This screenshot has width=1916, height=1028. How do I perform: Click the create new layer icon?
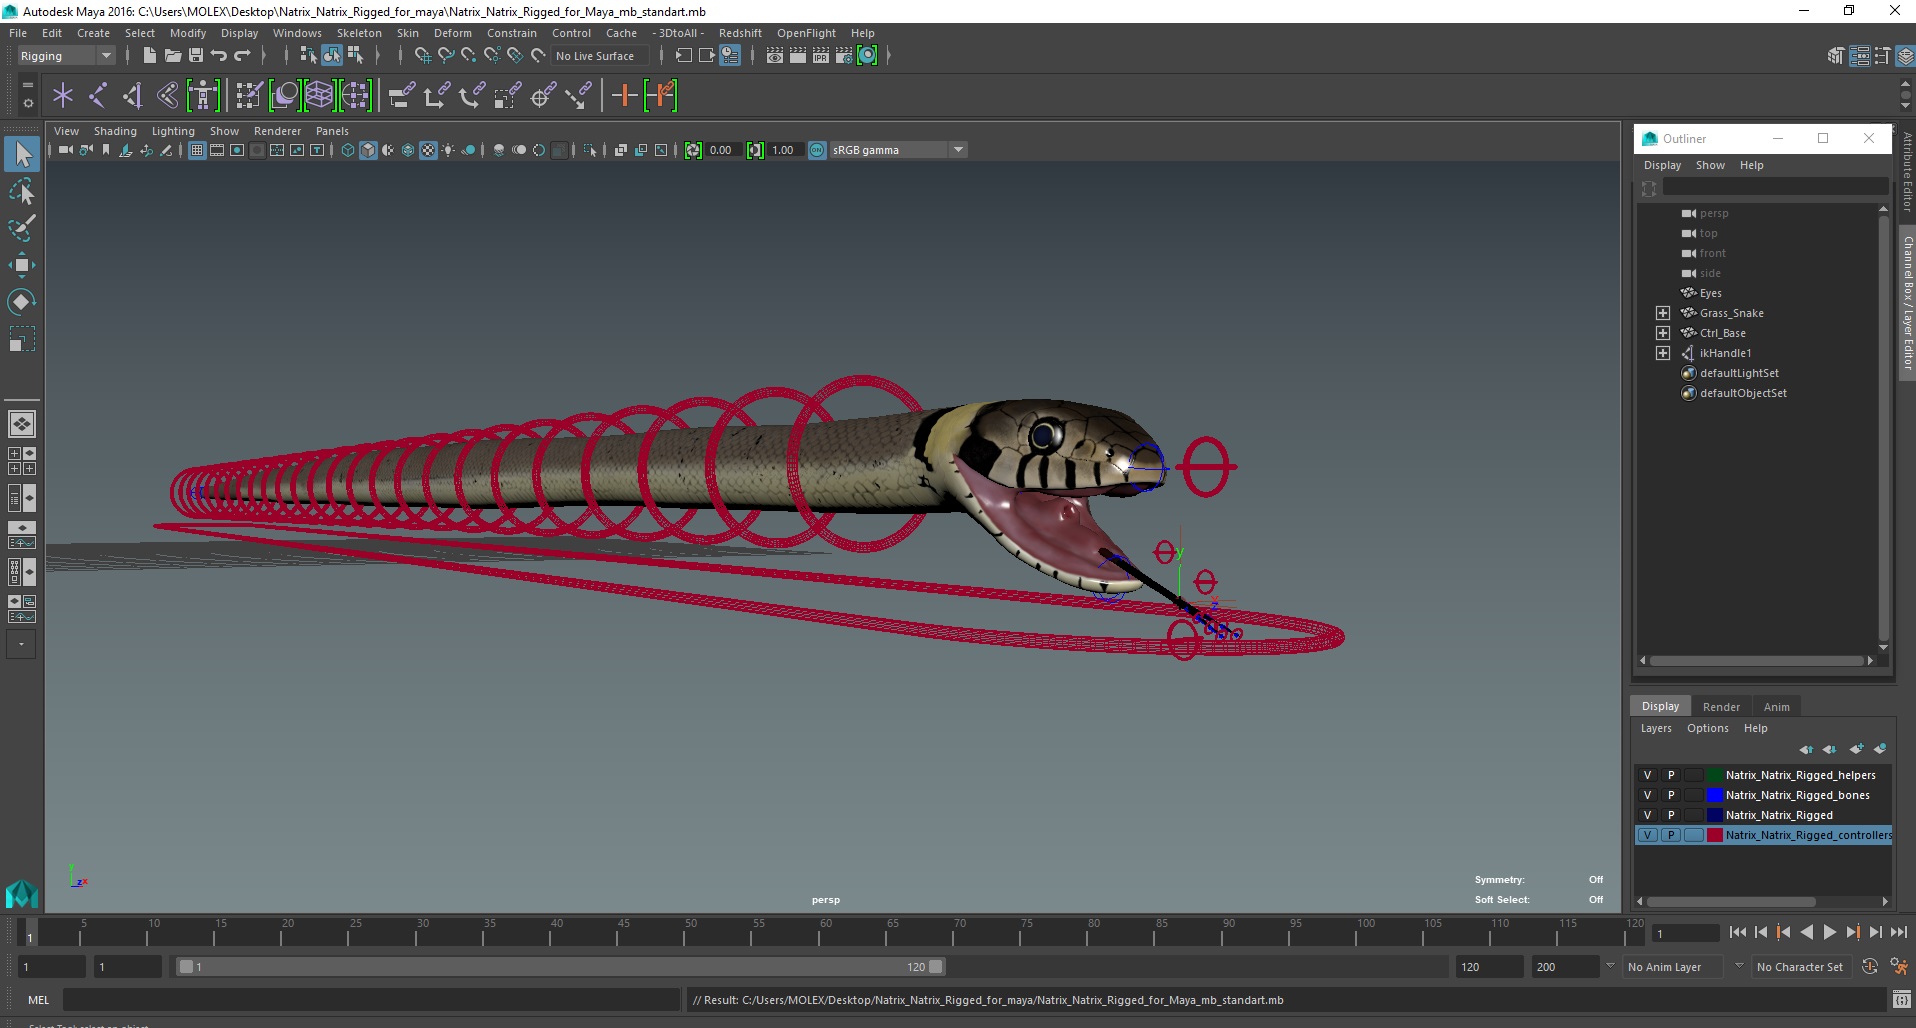(x=1856, y=749)
